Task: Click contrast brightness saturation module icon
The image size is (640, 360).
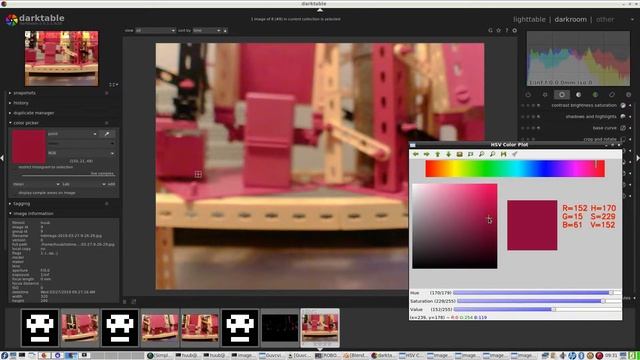Action: tap(623, 105)
